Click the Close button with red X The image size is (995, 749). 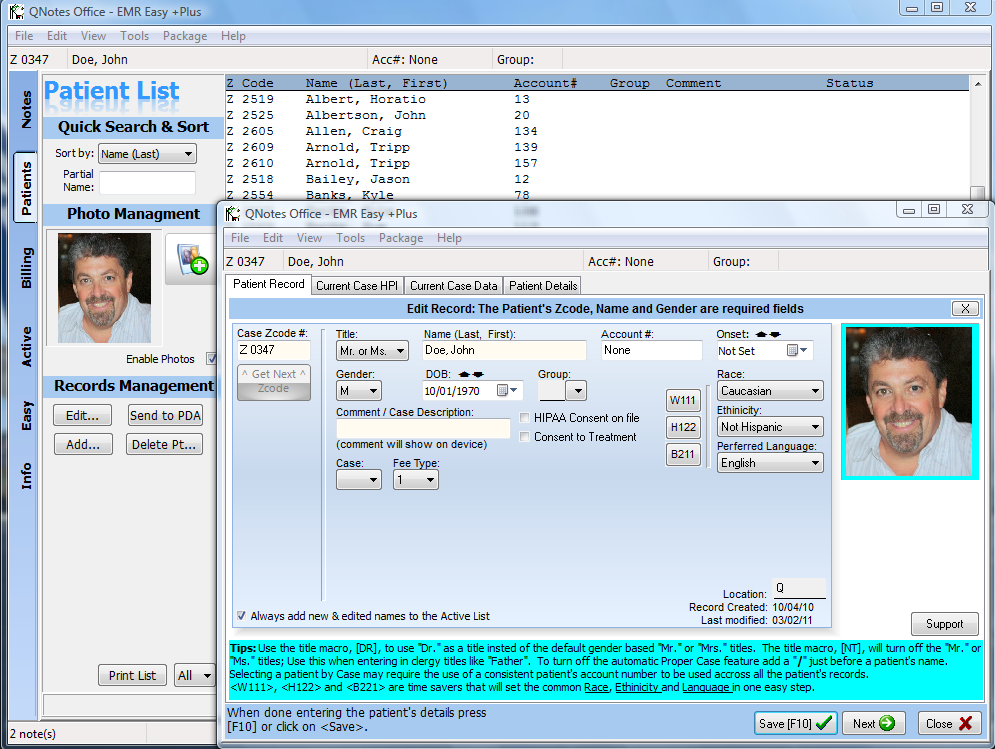[x=949, y=724]
